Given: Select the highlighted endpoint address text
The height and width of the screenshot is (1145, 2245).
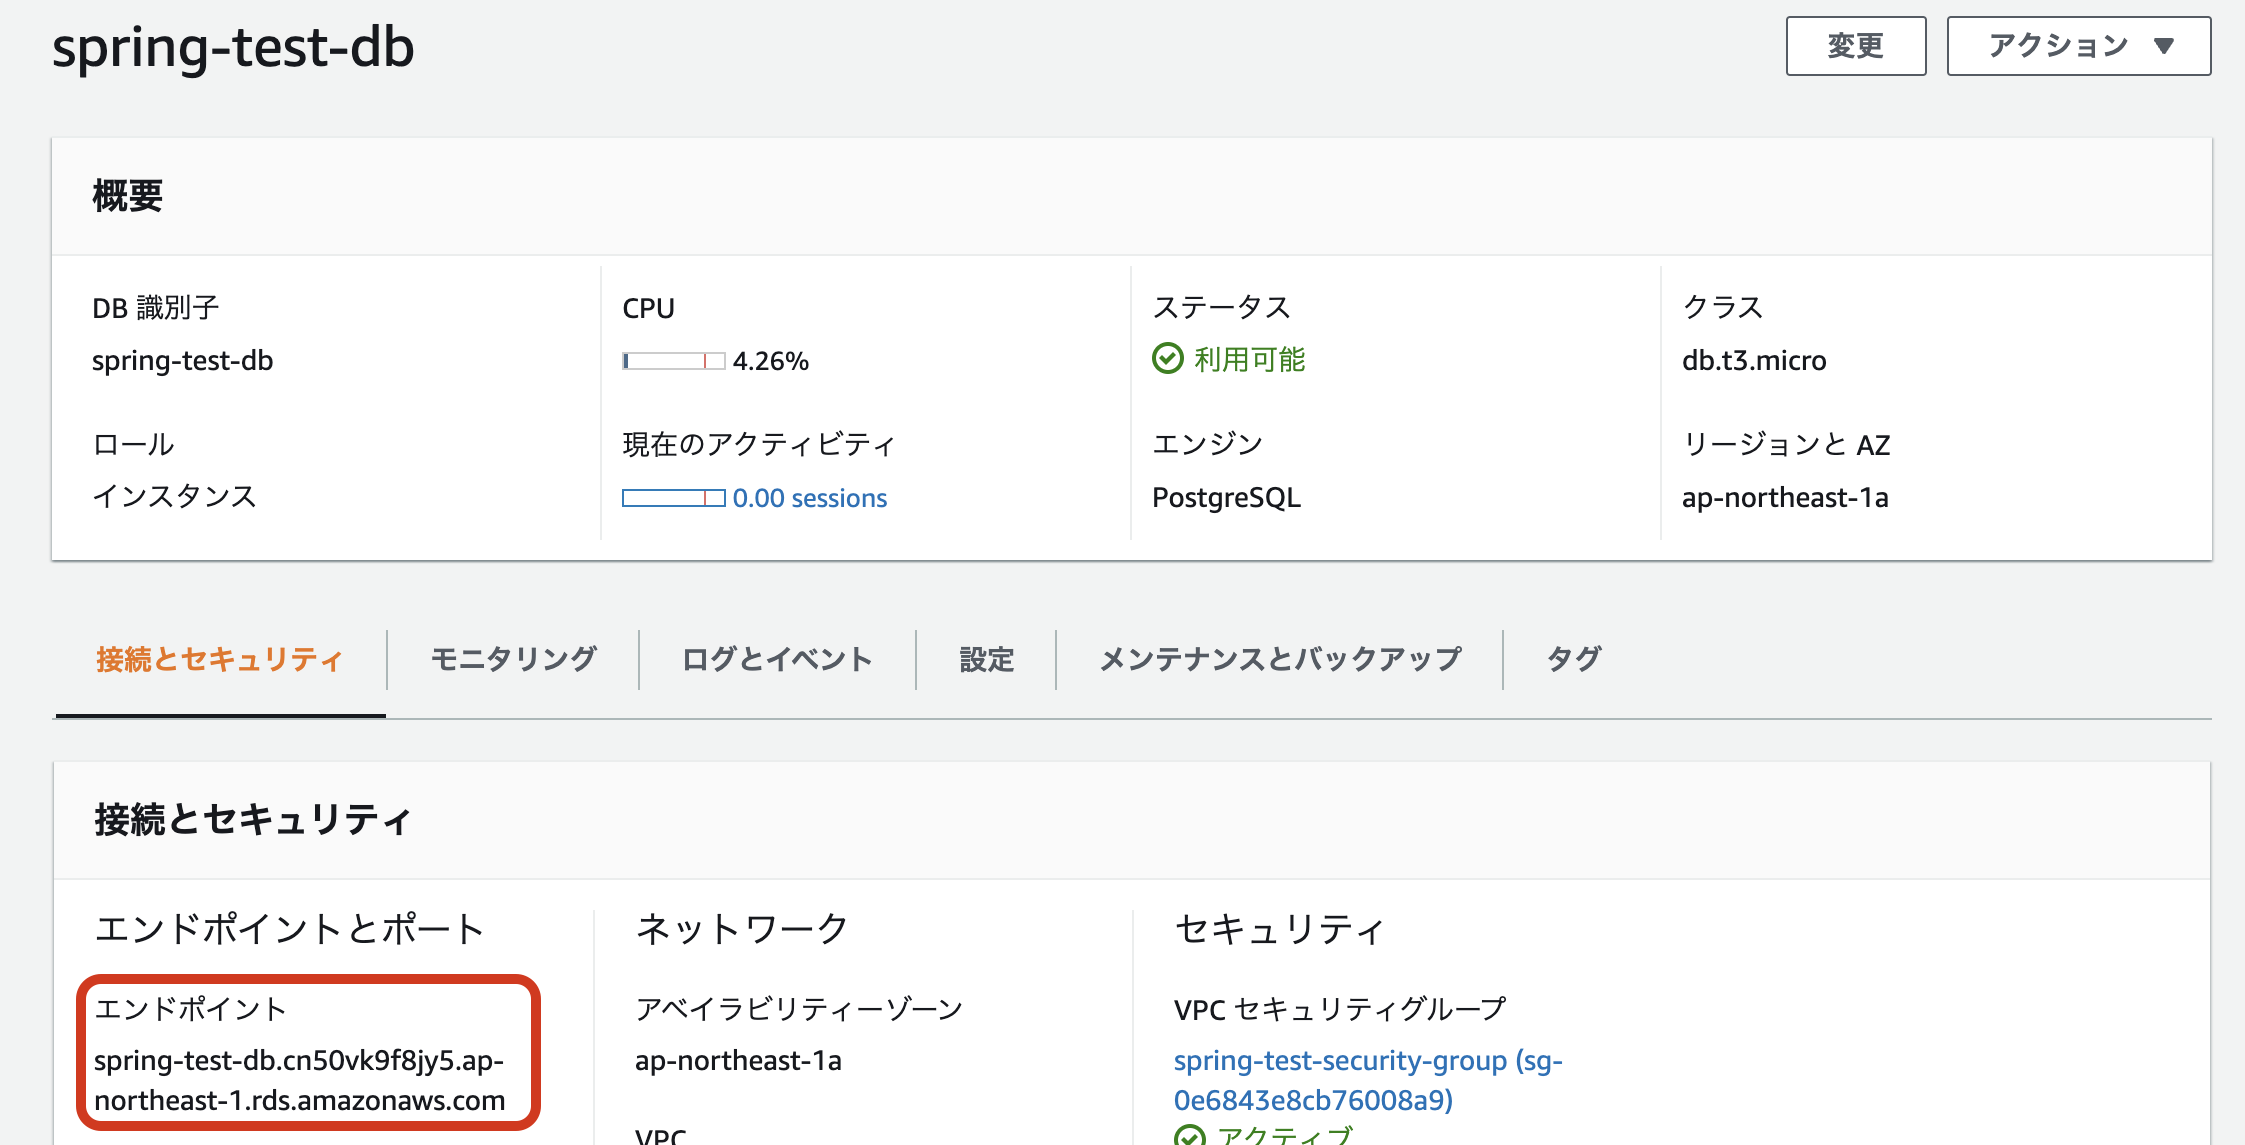Looking at the screenshot, I should point(300,1080).
